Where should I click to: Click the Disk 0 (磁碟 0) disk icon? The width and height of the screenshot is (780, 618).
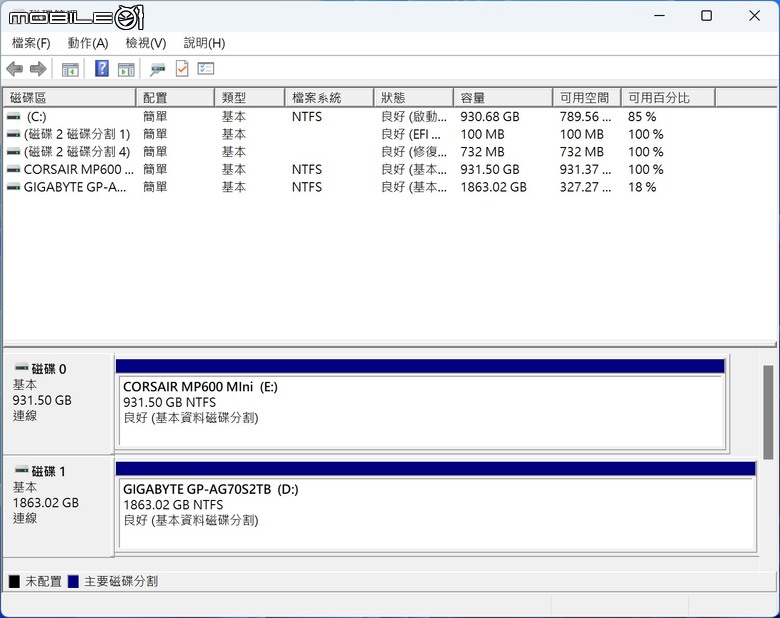21,368
